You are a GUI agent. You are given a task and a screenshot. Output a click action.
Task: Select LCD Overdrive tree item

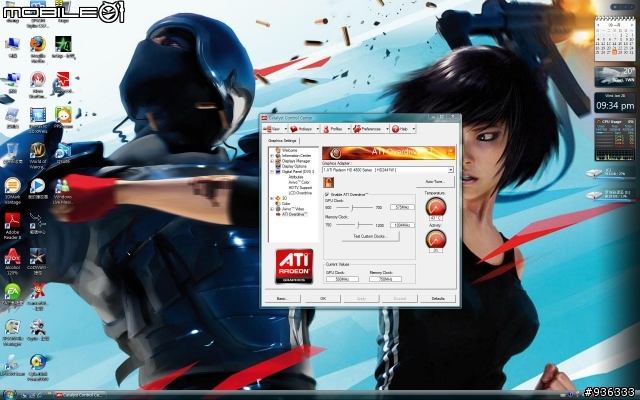pos(300,193)
